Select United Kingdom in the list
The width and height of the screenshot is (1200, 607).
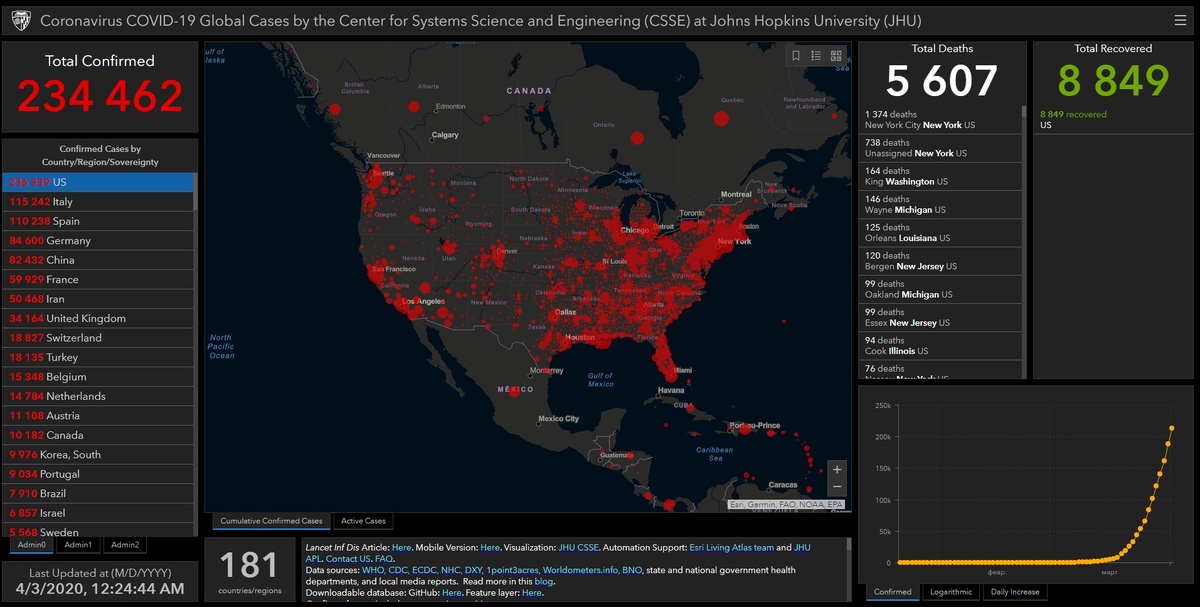98,319
